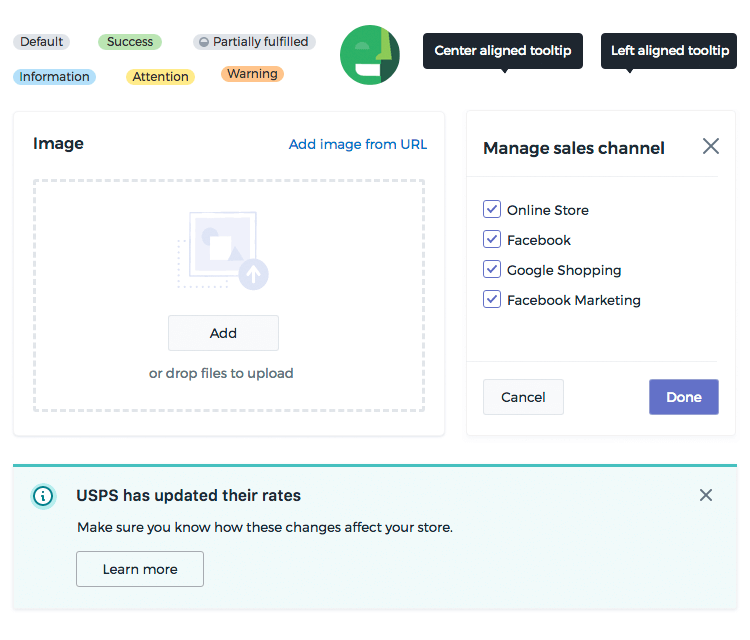Click the green avatar icon
The height and width of the screenshot is (640, 750).
[x=370, y=55]
